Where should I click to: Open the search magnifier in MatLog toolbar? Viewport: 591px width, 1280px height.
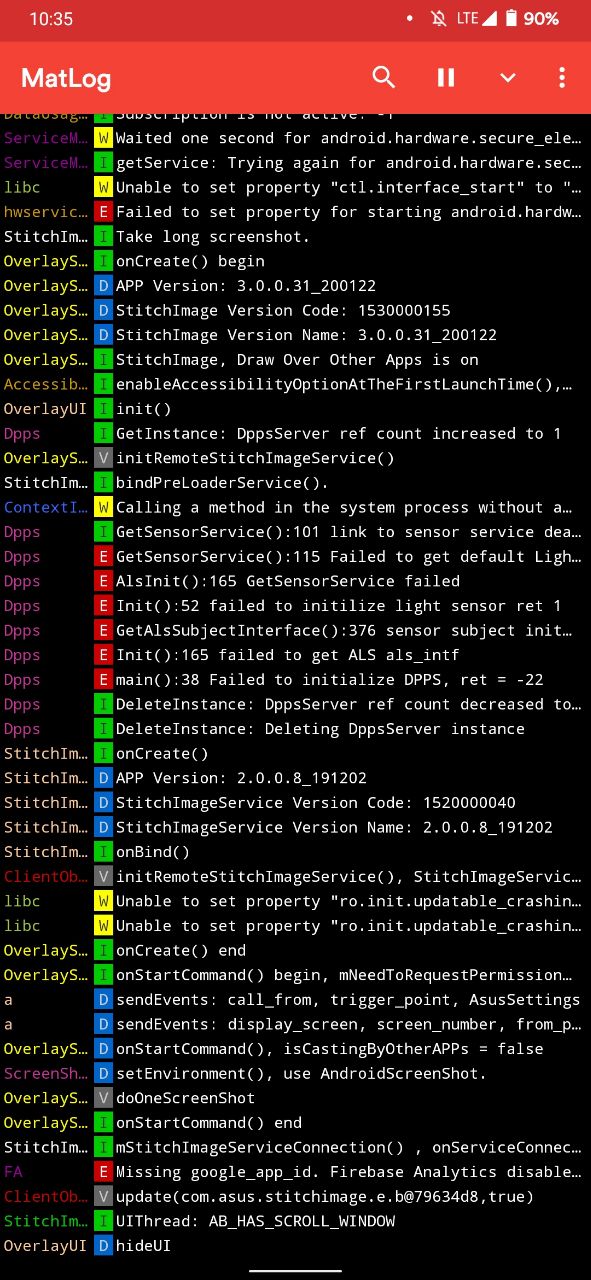384,77
